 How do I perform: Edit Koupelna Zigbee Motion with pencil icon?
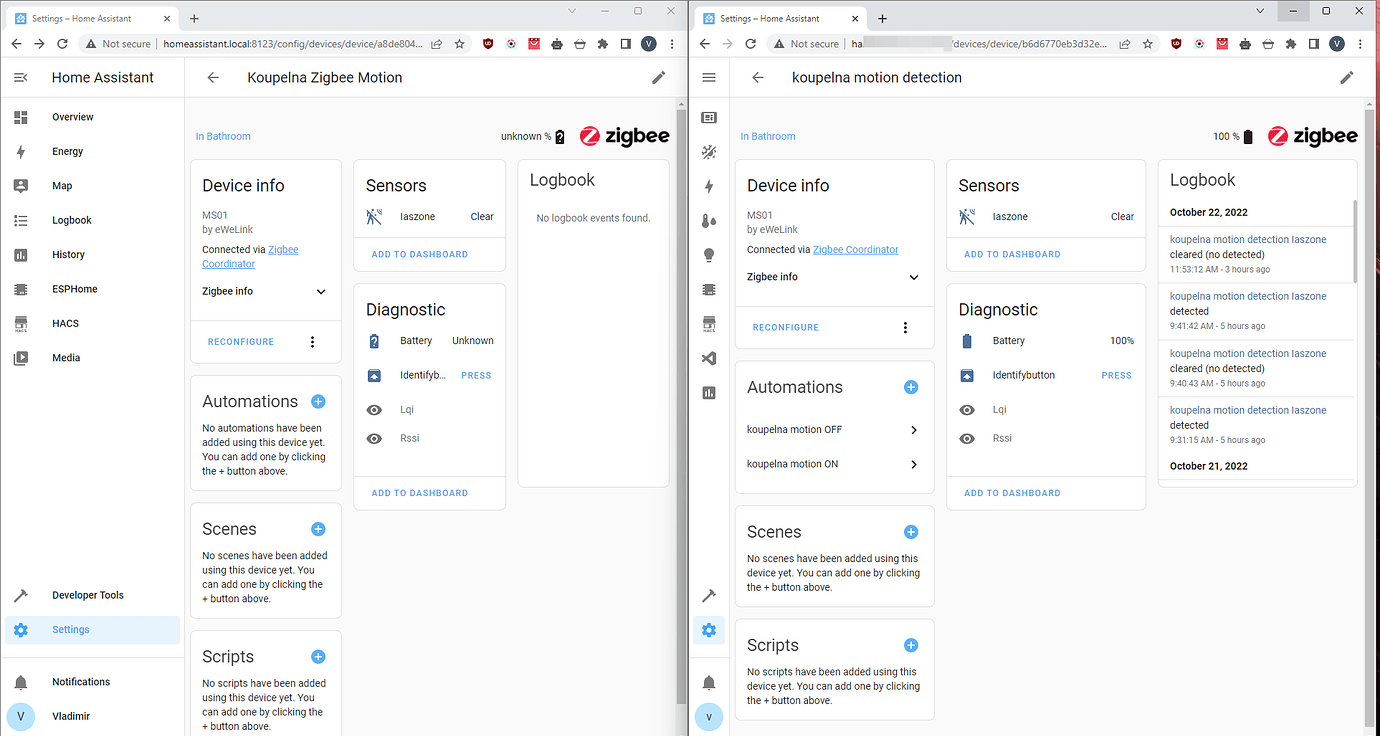click(x=658, y=77)
